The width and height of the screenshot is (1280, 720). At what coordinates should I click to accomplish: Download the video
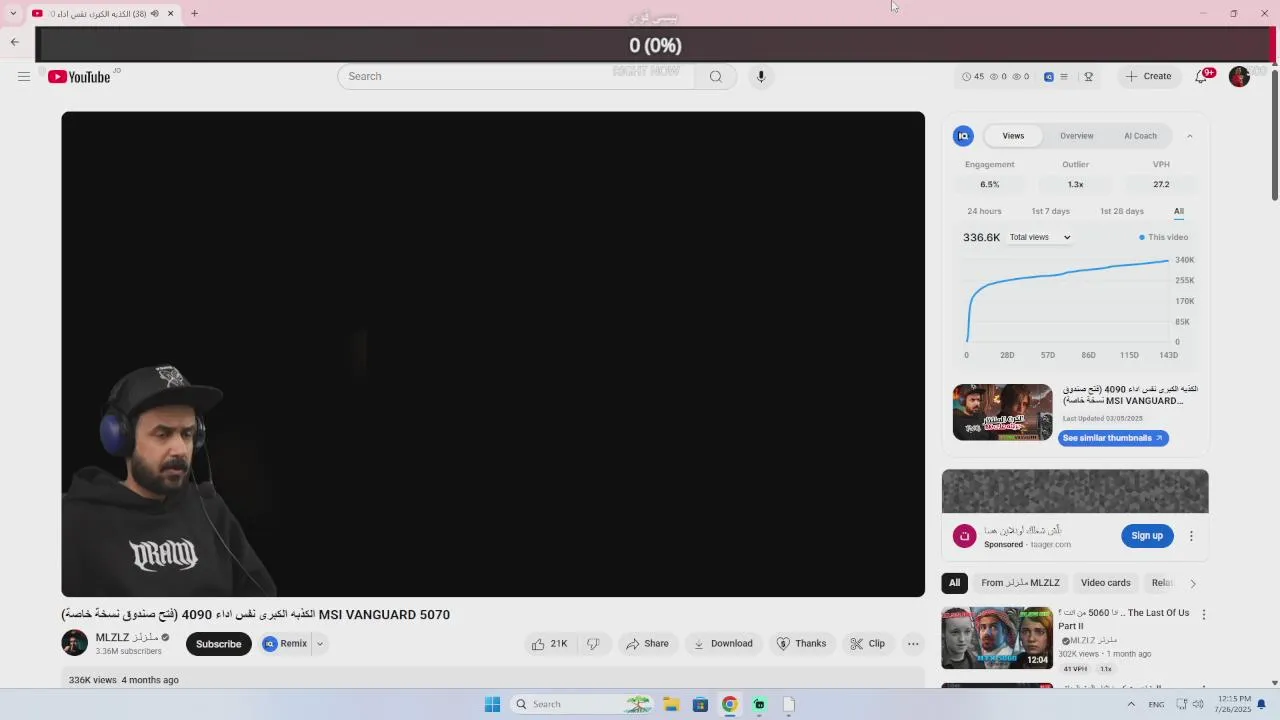coord(723,644)
